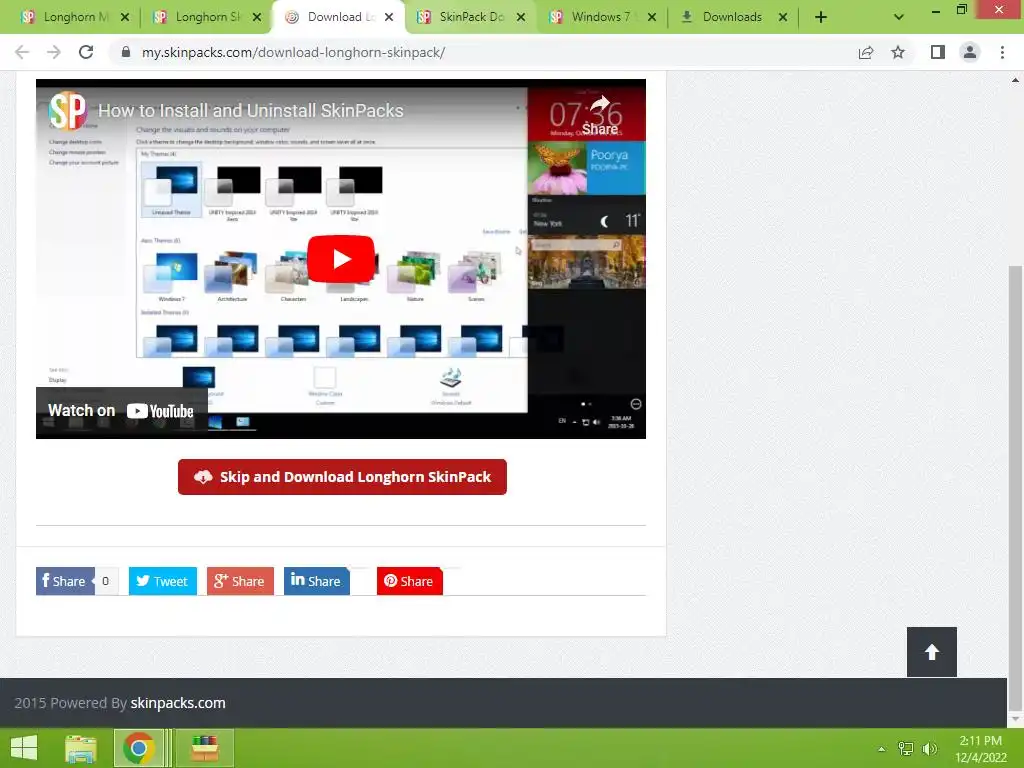Viewport: 1024px width, 768px height.
Task: Click the back-to-top arrow button
Action: pos(931,652)
